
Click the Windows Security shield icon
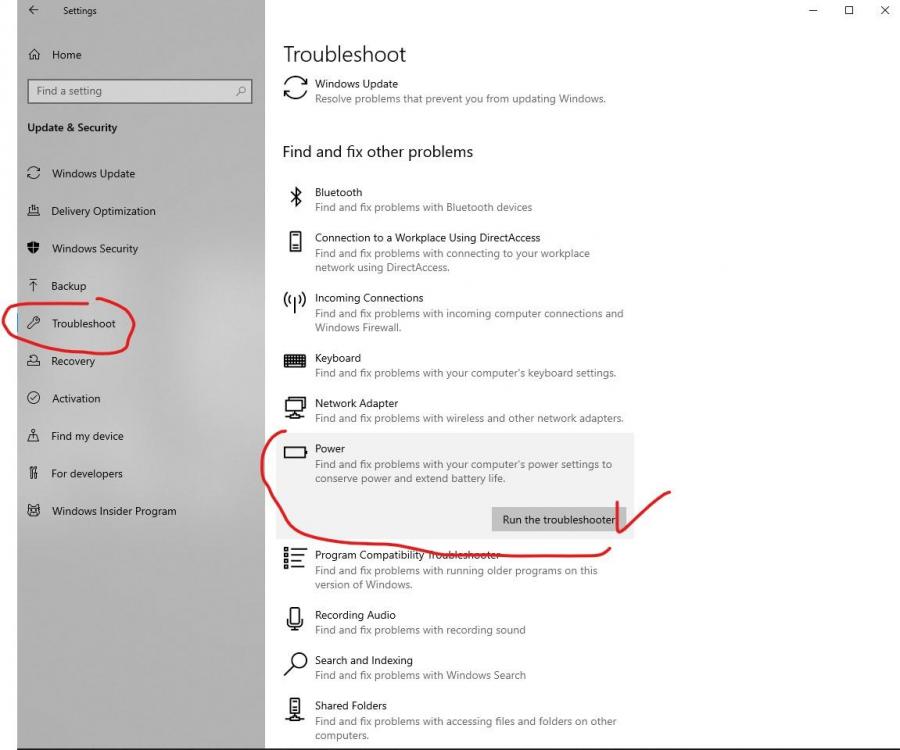coord(33,248)
